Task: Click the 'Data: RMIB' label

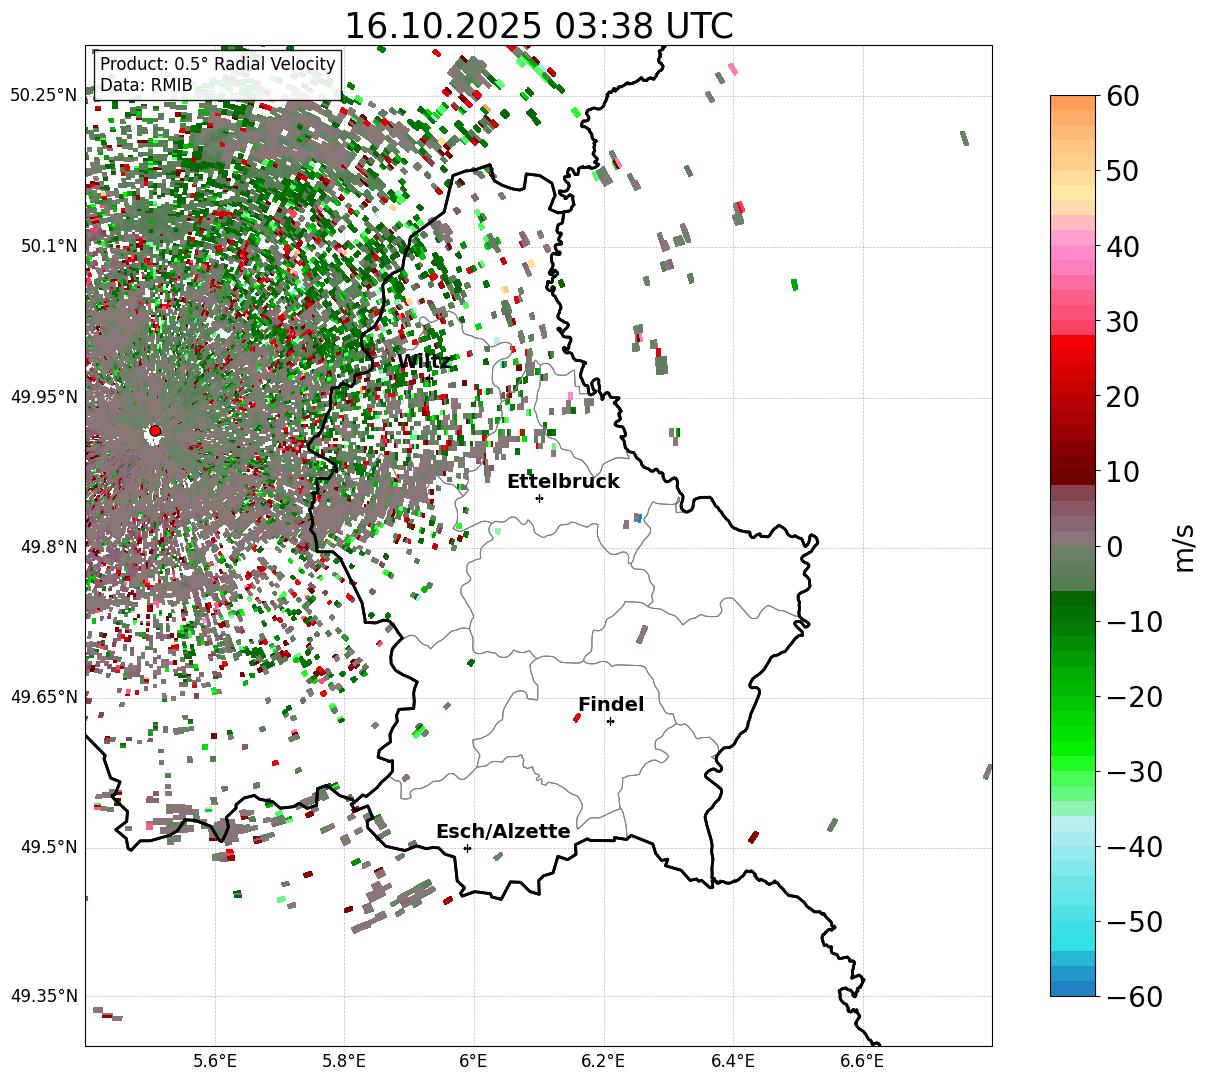Action: pos(146,85)
